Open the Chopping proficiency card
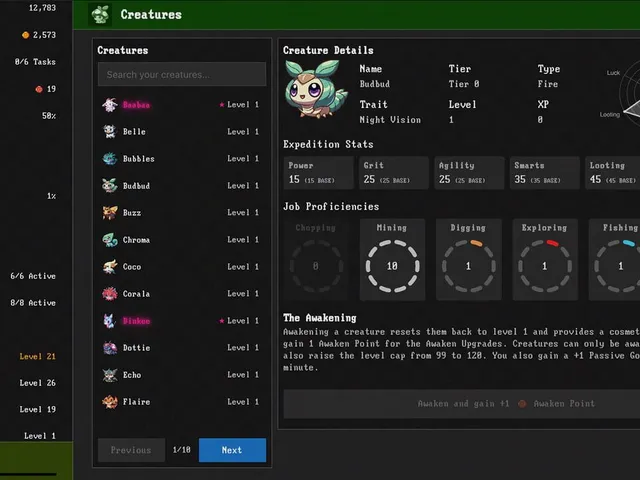Screen dimensions: 640x480 316,260
